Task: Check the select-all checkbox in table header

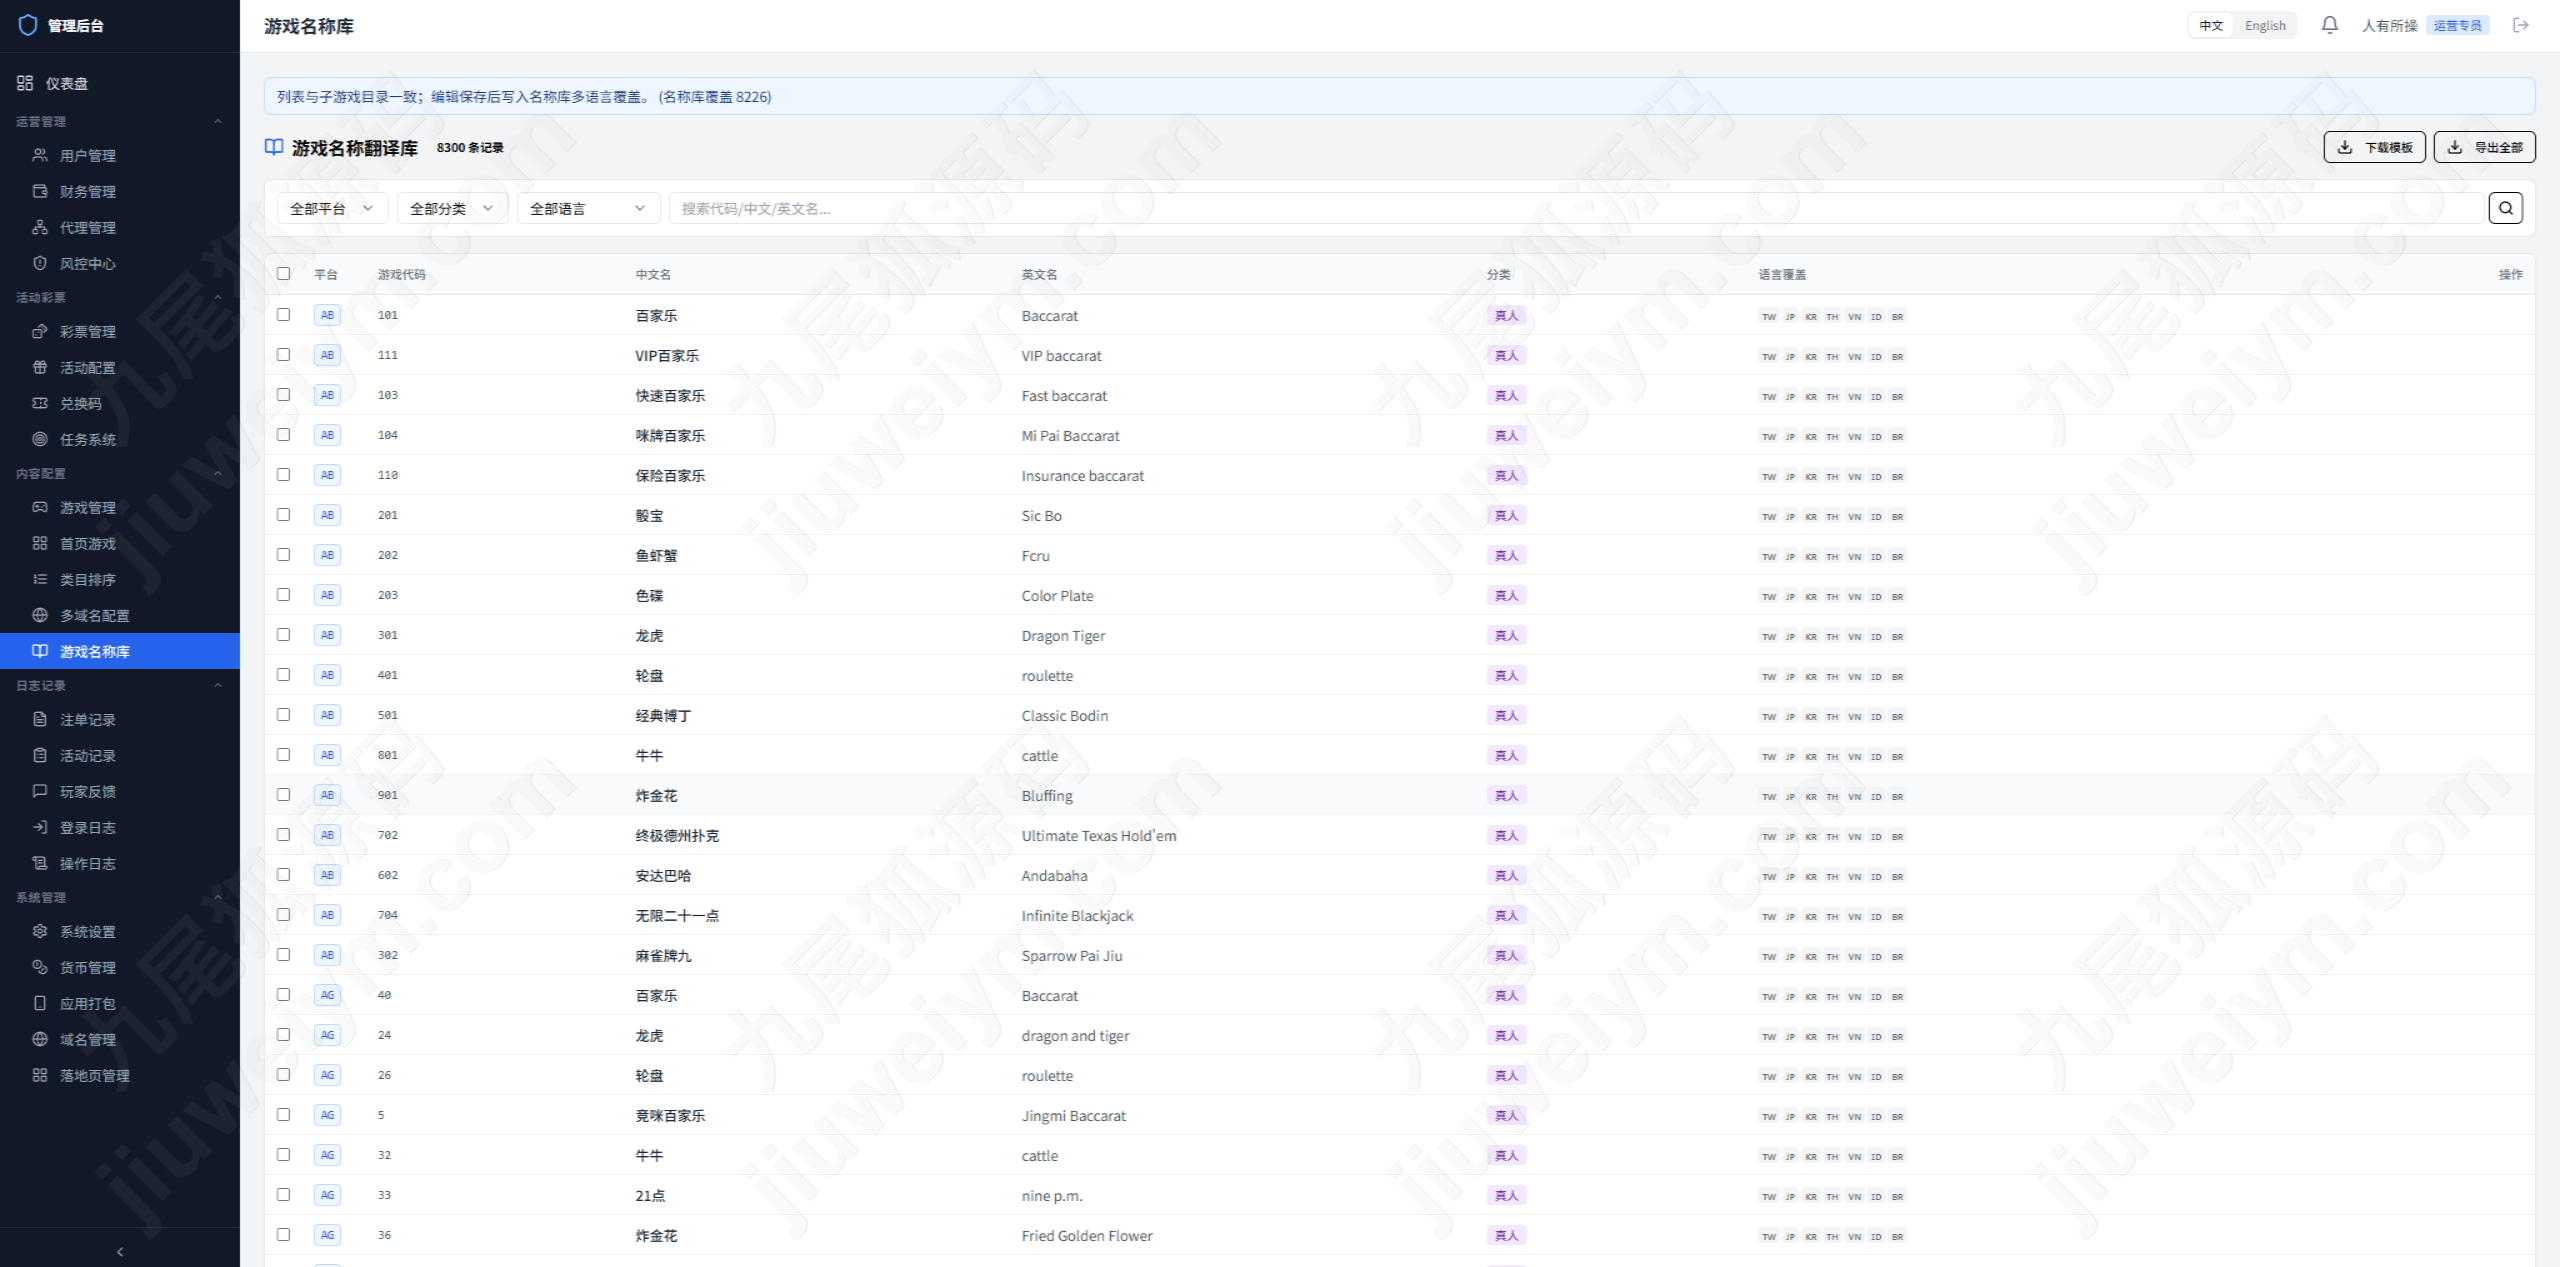Action: pos(284,273)
